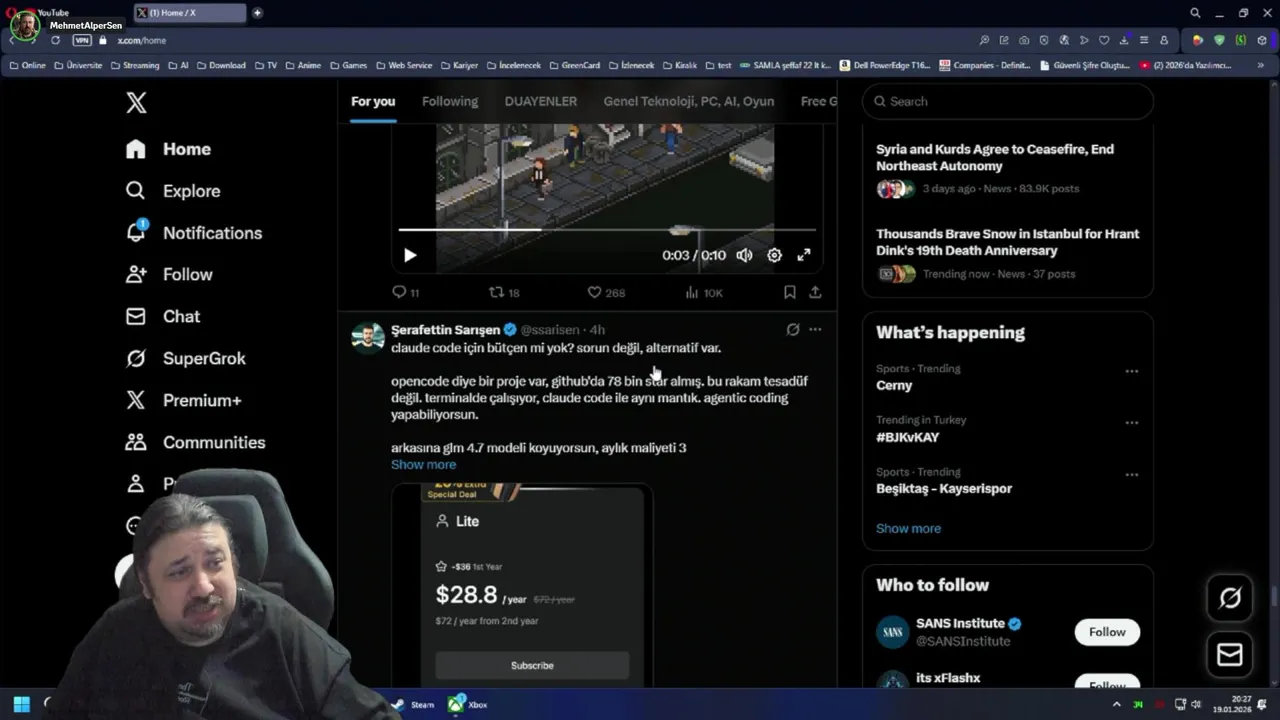Show hidden system tray icons
The image size is (1280, 720).
click(x=1117, y=704)
